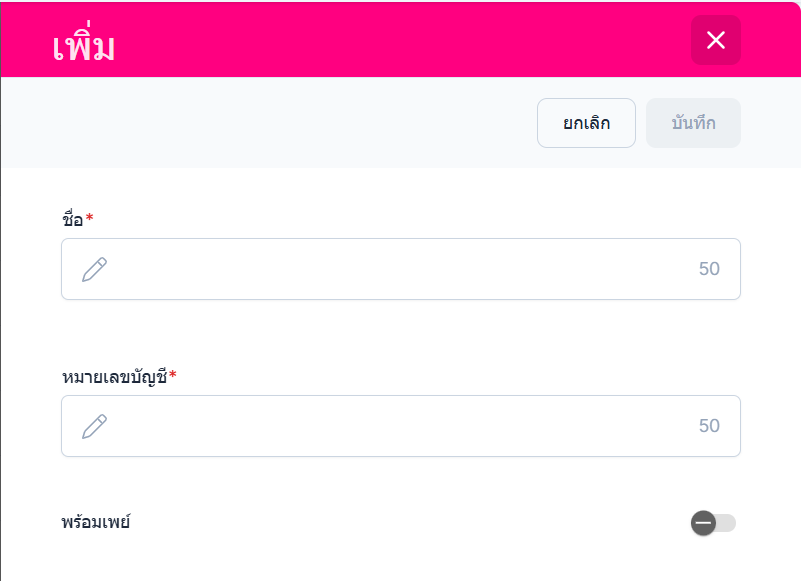Screen dimensions: 801x581
Task: Click the 50 counter in ชื่อ field
Action: [709, 269]
